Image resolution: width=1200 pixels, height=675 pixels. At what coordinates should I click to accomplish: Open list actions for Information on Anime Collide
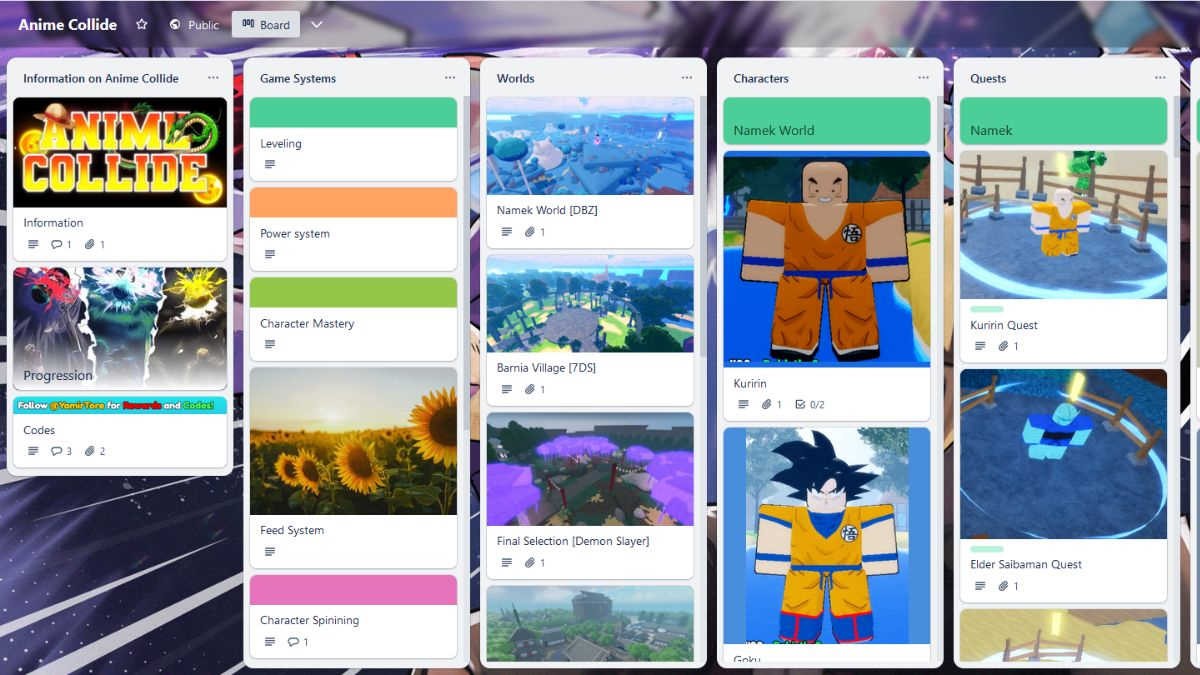[x=213, y=78]
